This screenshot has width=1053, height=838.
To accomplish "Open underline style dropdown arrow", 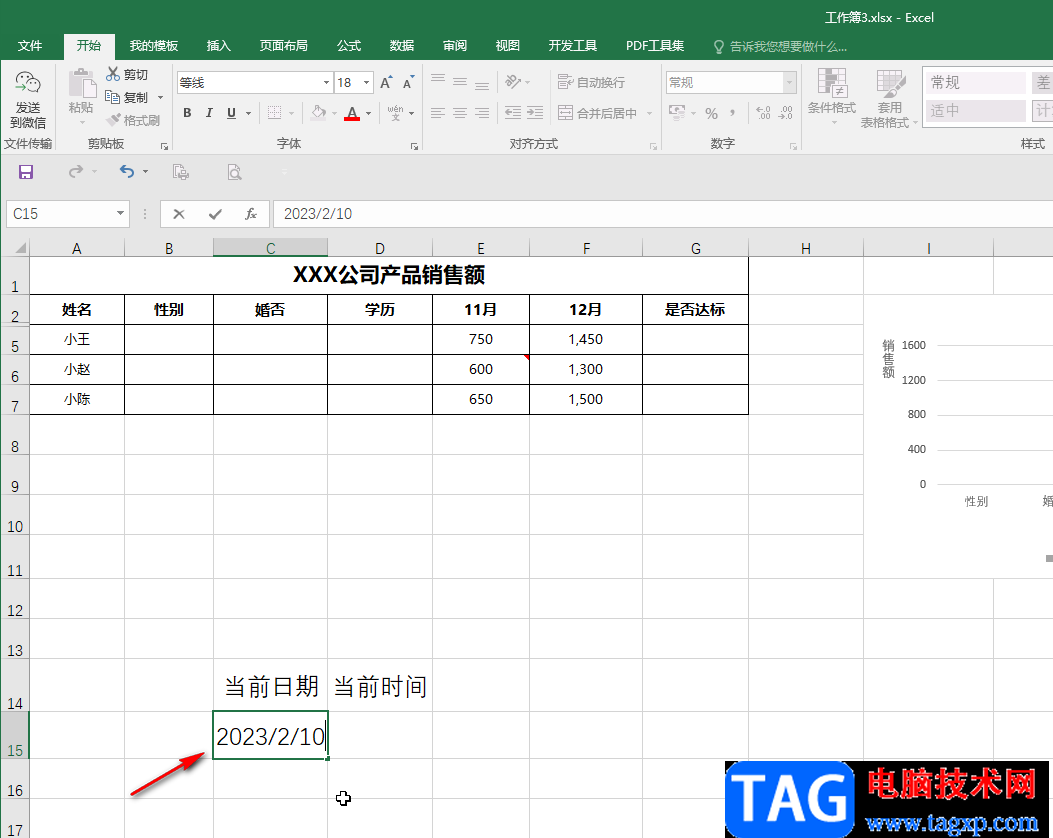I will (248, 113).
